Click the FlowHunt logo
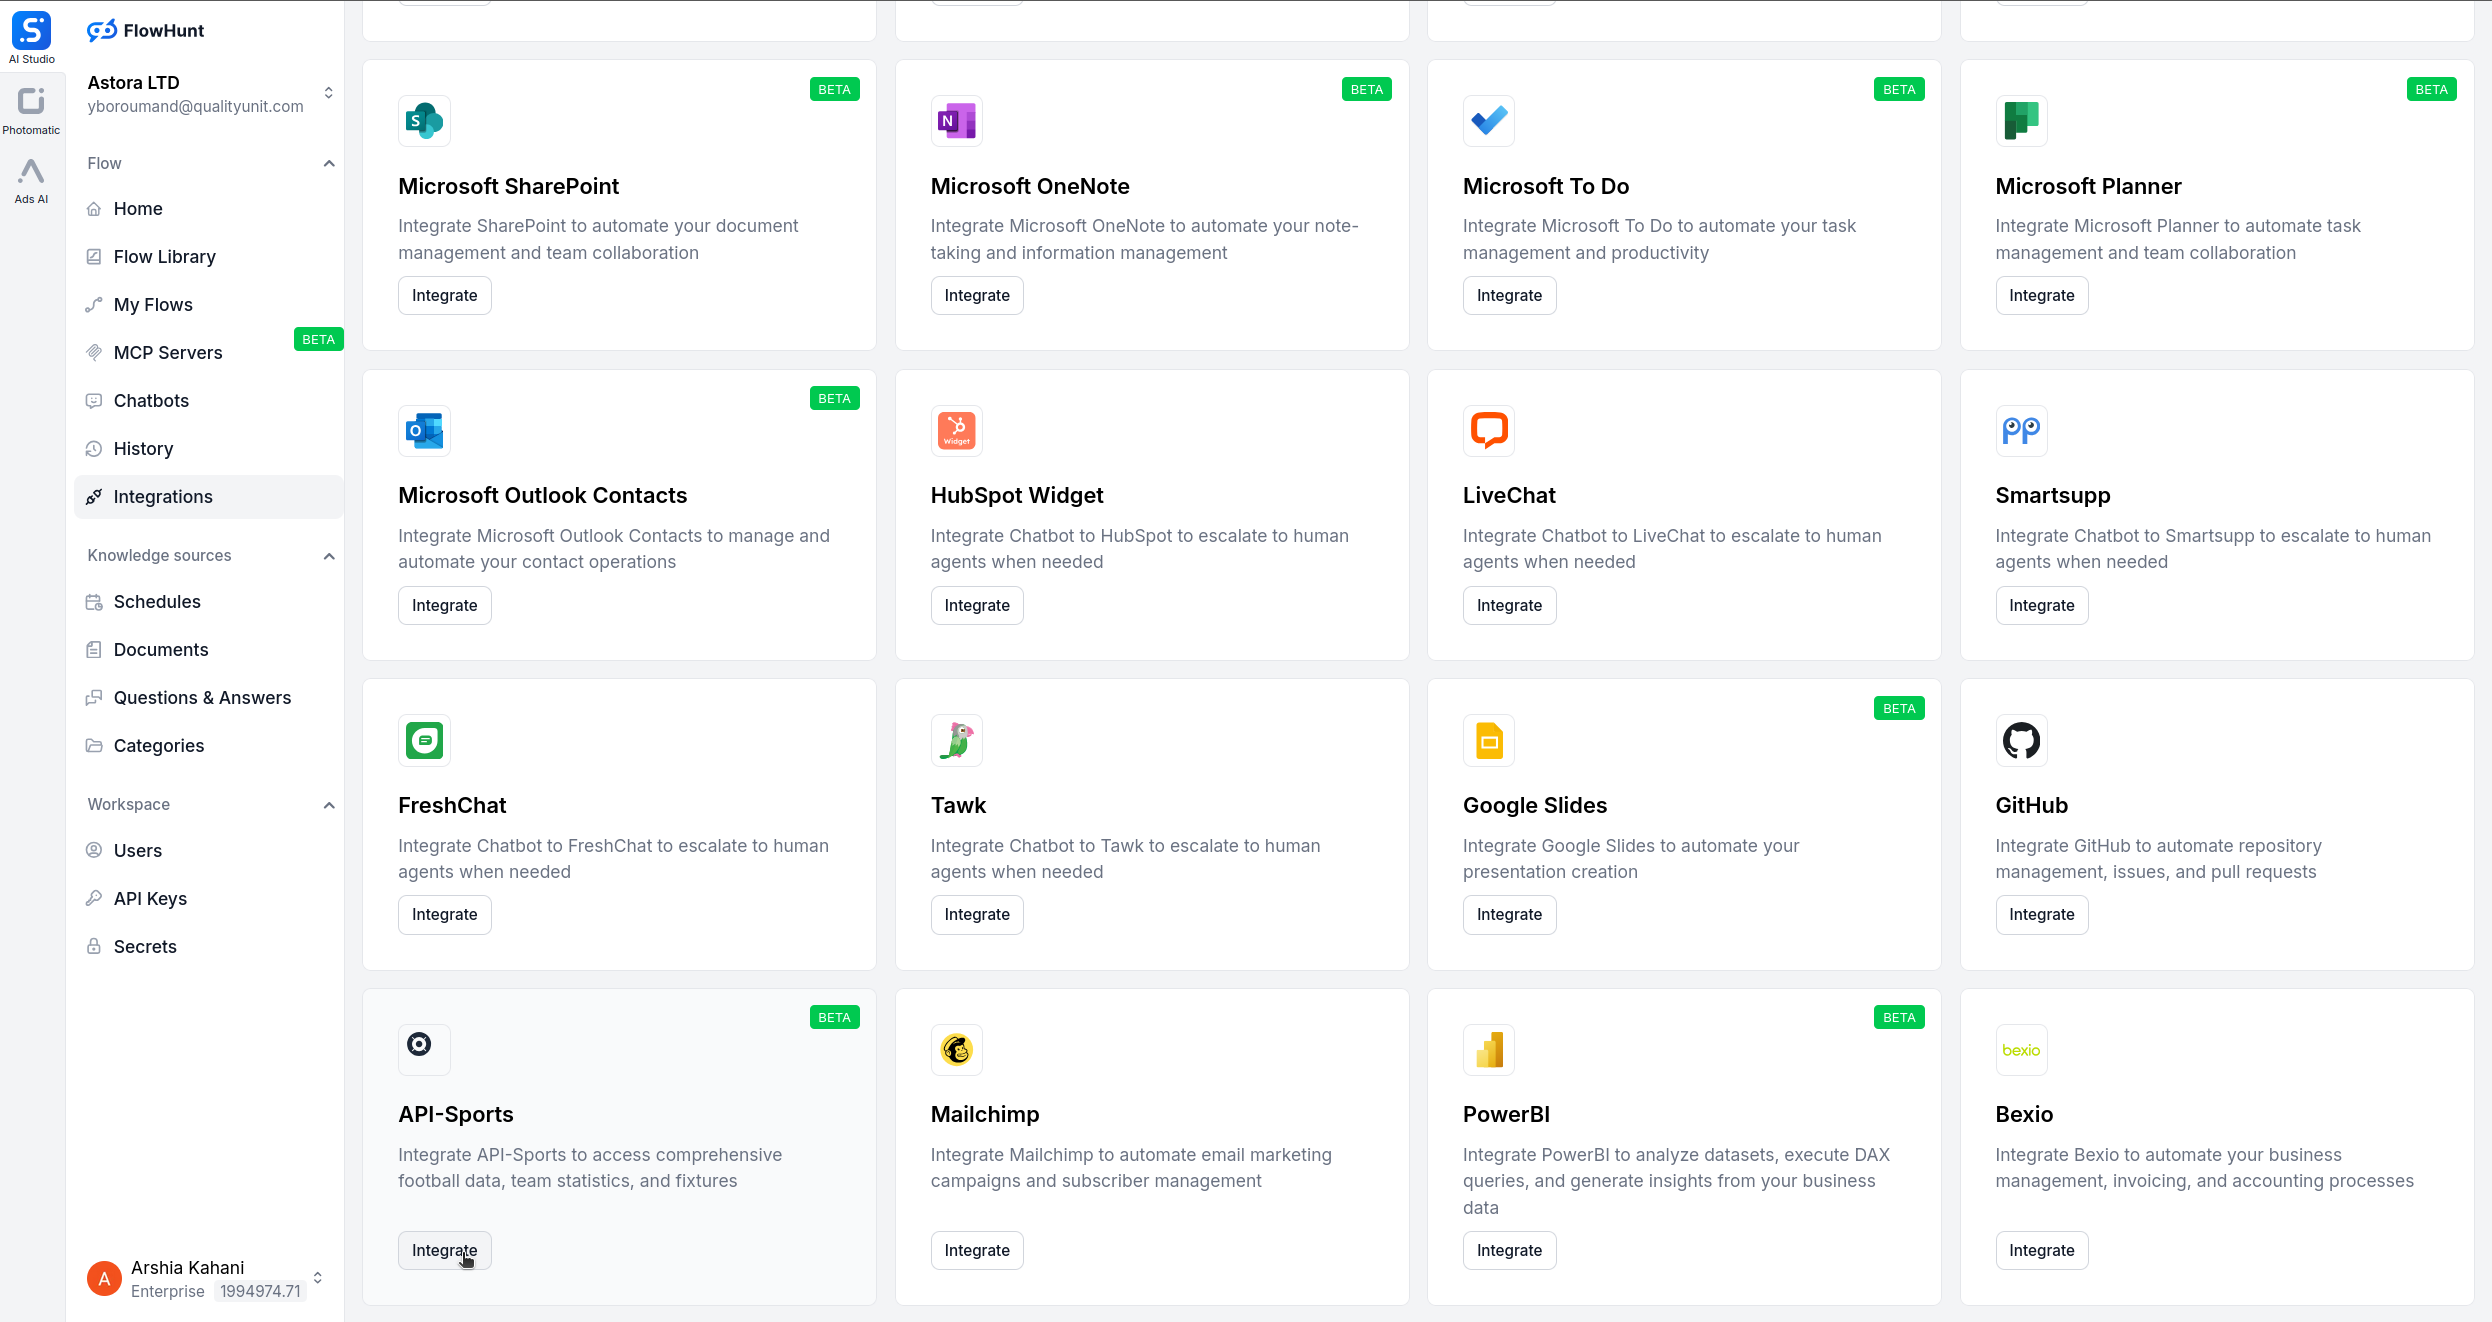This screenshot has width=2492, height=1322. (x=145, y=30)
